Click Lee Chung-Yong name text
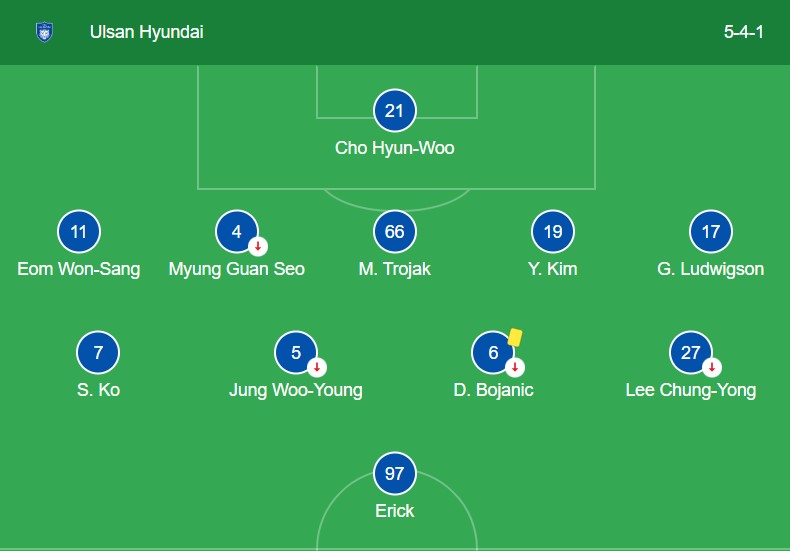The width and height of the screenshot is (790, 551). 691,390
